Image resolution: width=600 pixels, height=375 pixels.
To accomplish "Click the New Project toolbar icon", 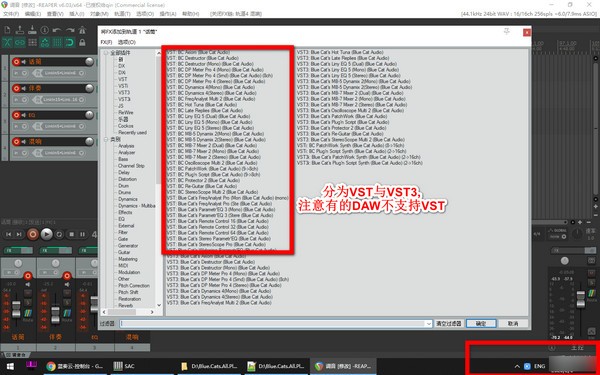I will click(7, 30).
